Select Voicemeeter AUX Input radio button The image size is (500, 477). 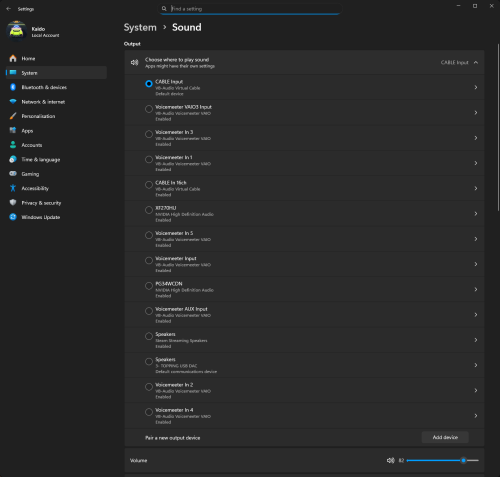coord(149,311)
